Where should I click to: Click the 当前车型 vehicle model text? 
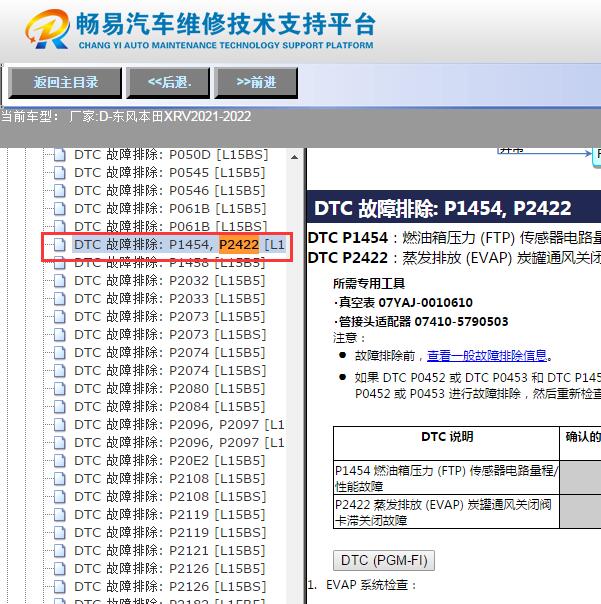pos(126,116)
